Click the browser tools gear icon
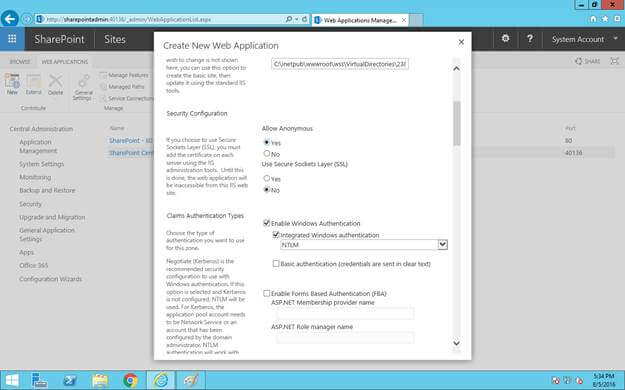The image size is (625, 390). tap(617, 19)
